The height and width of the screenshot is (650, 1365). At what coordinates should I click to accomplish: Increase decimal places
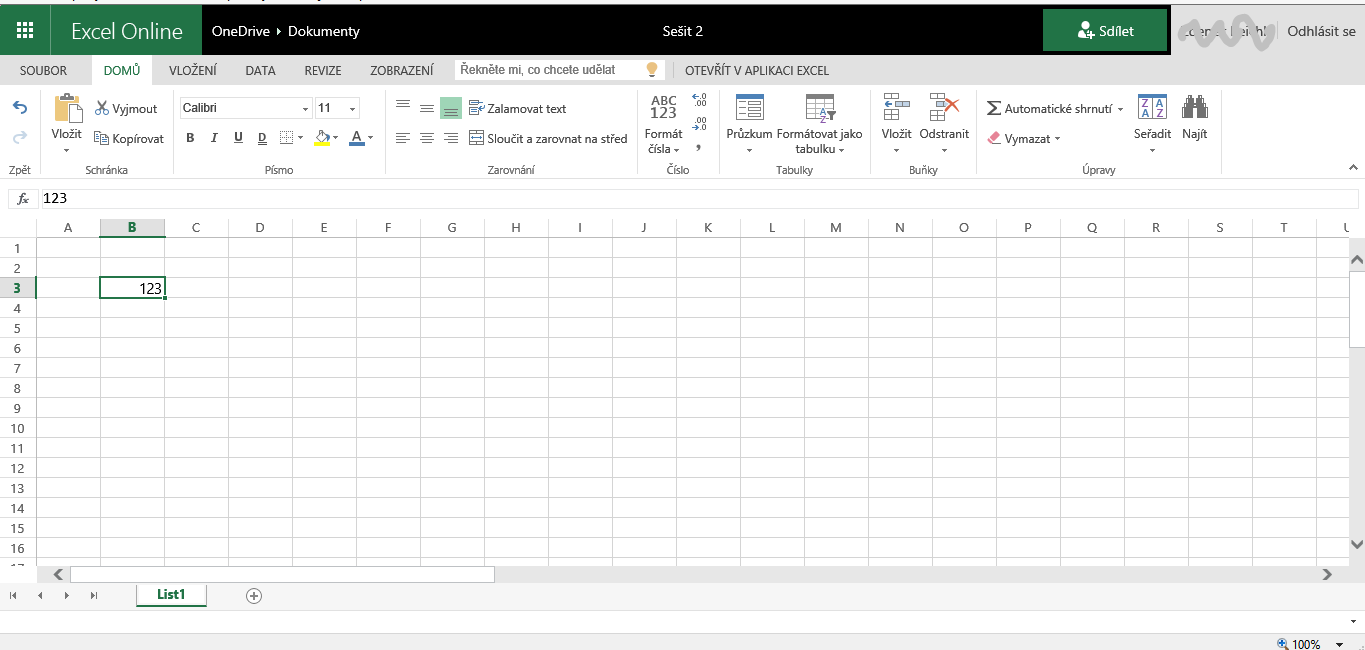pos(699,100)
